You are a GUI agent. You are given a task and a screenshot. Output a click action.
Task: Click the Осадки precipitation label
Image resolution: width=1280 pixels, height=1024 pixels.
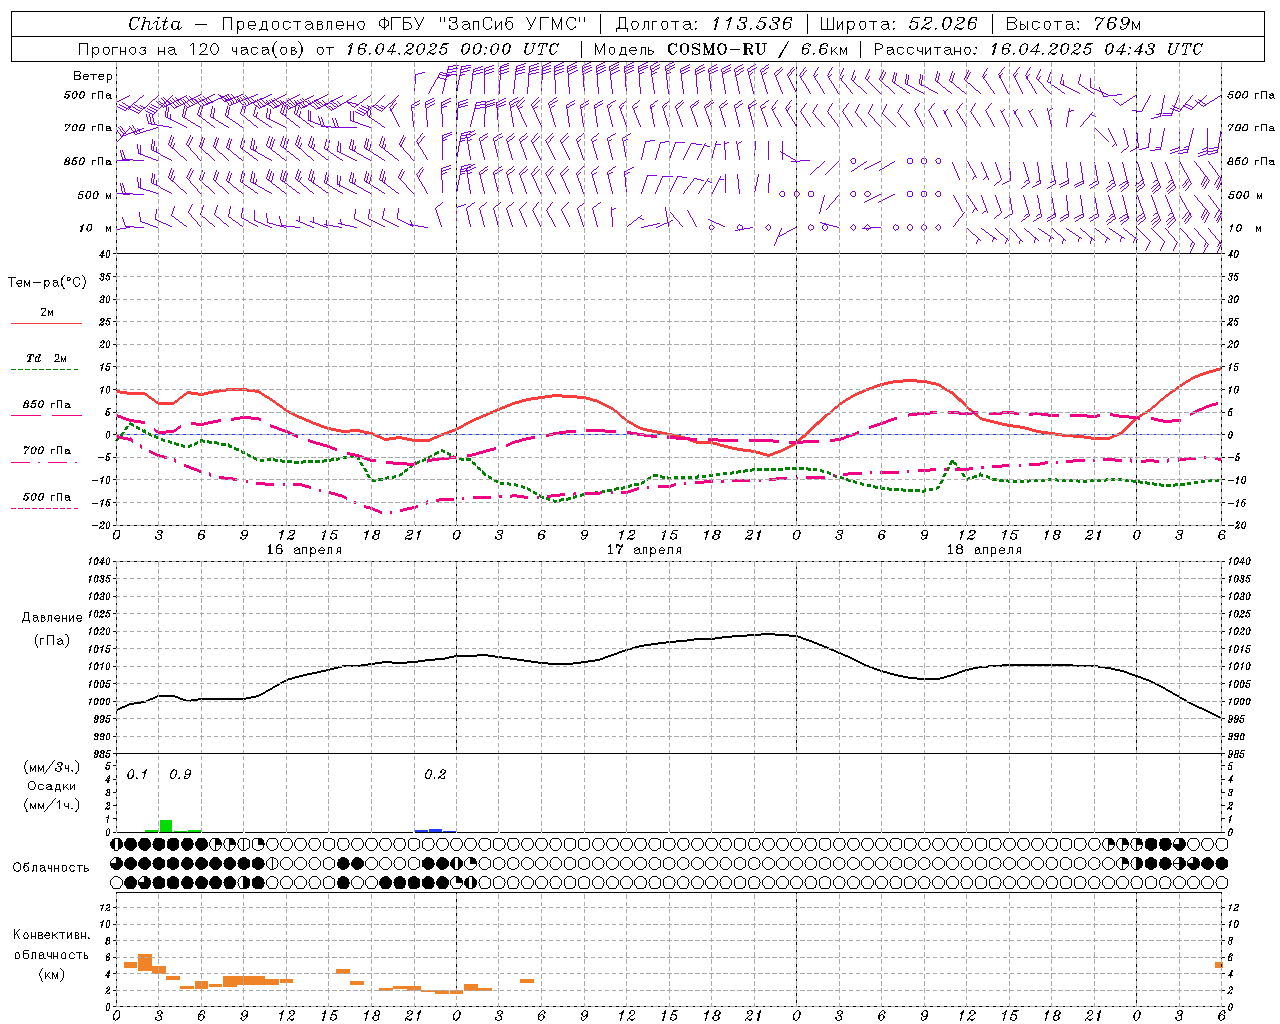coord(52,786)
